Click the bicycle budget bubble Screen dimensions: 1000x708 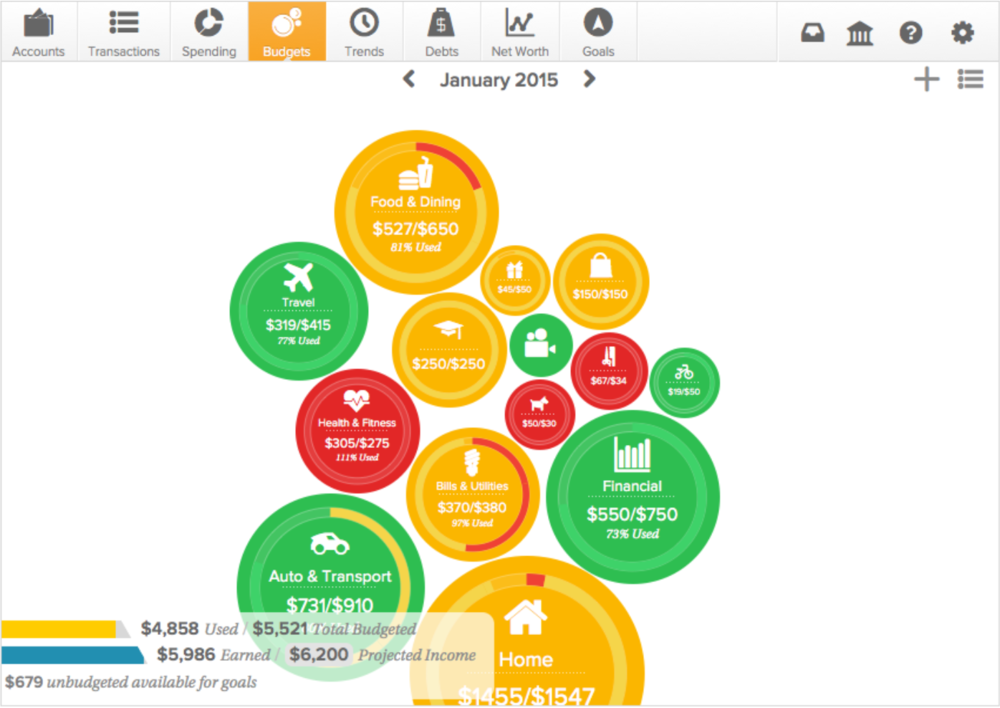pyautogui.click(x=684, y=382)
